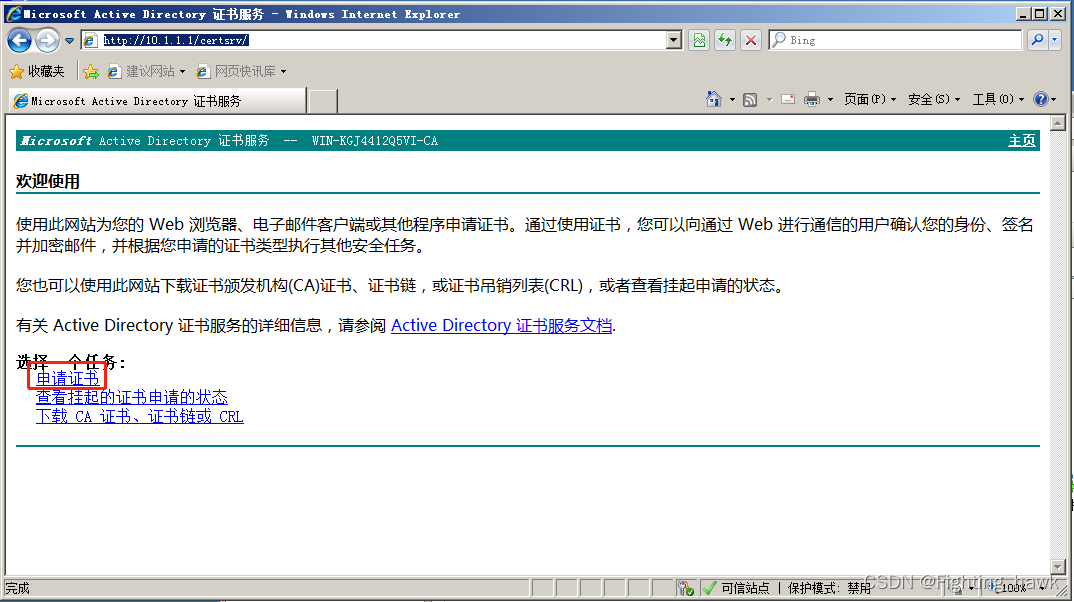Open the 页面(P) page menu
1074x602 pixels.
(x=869, y=99)
